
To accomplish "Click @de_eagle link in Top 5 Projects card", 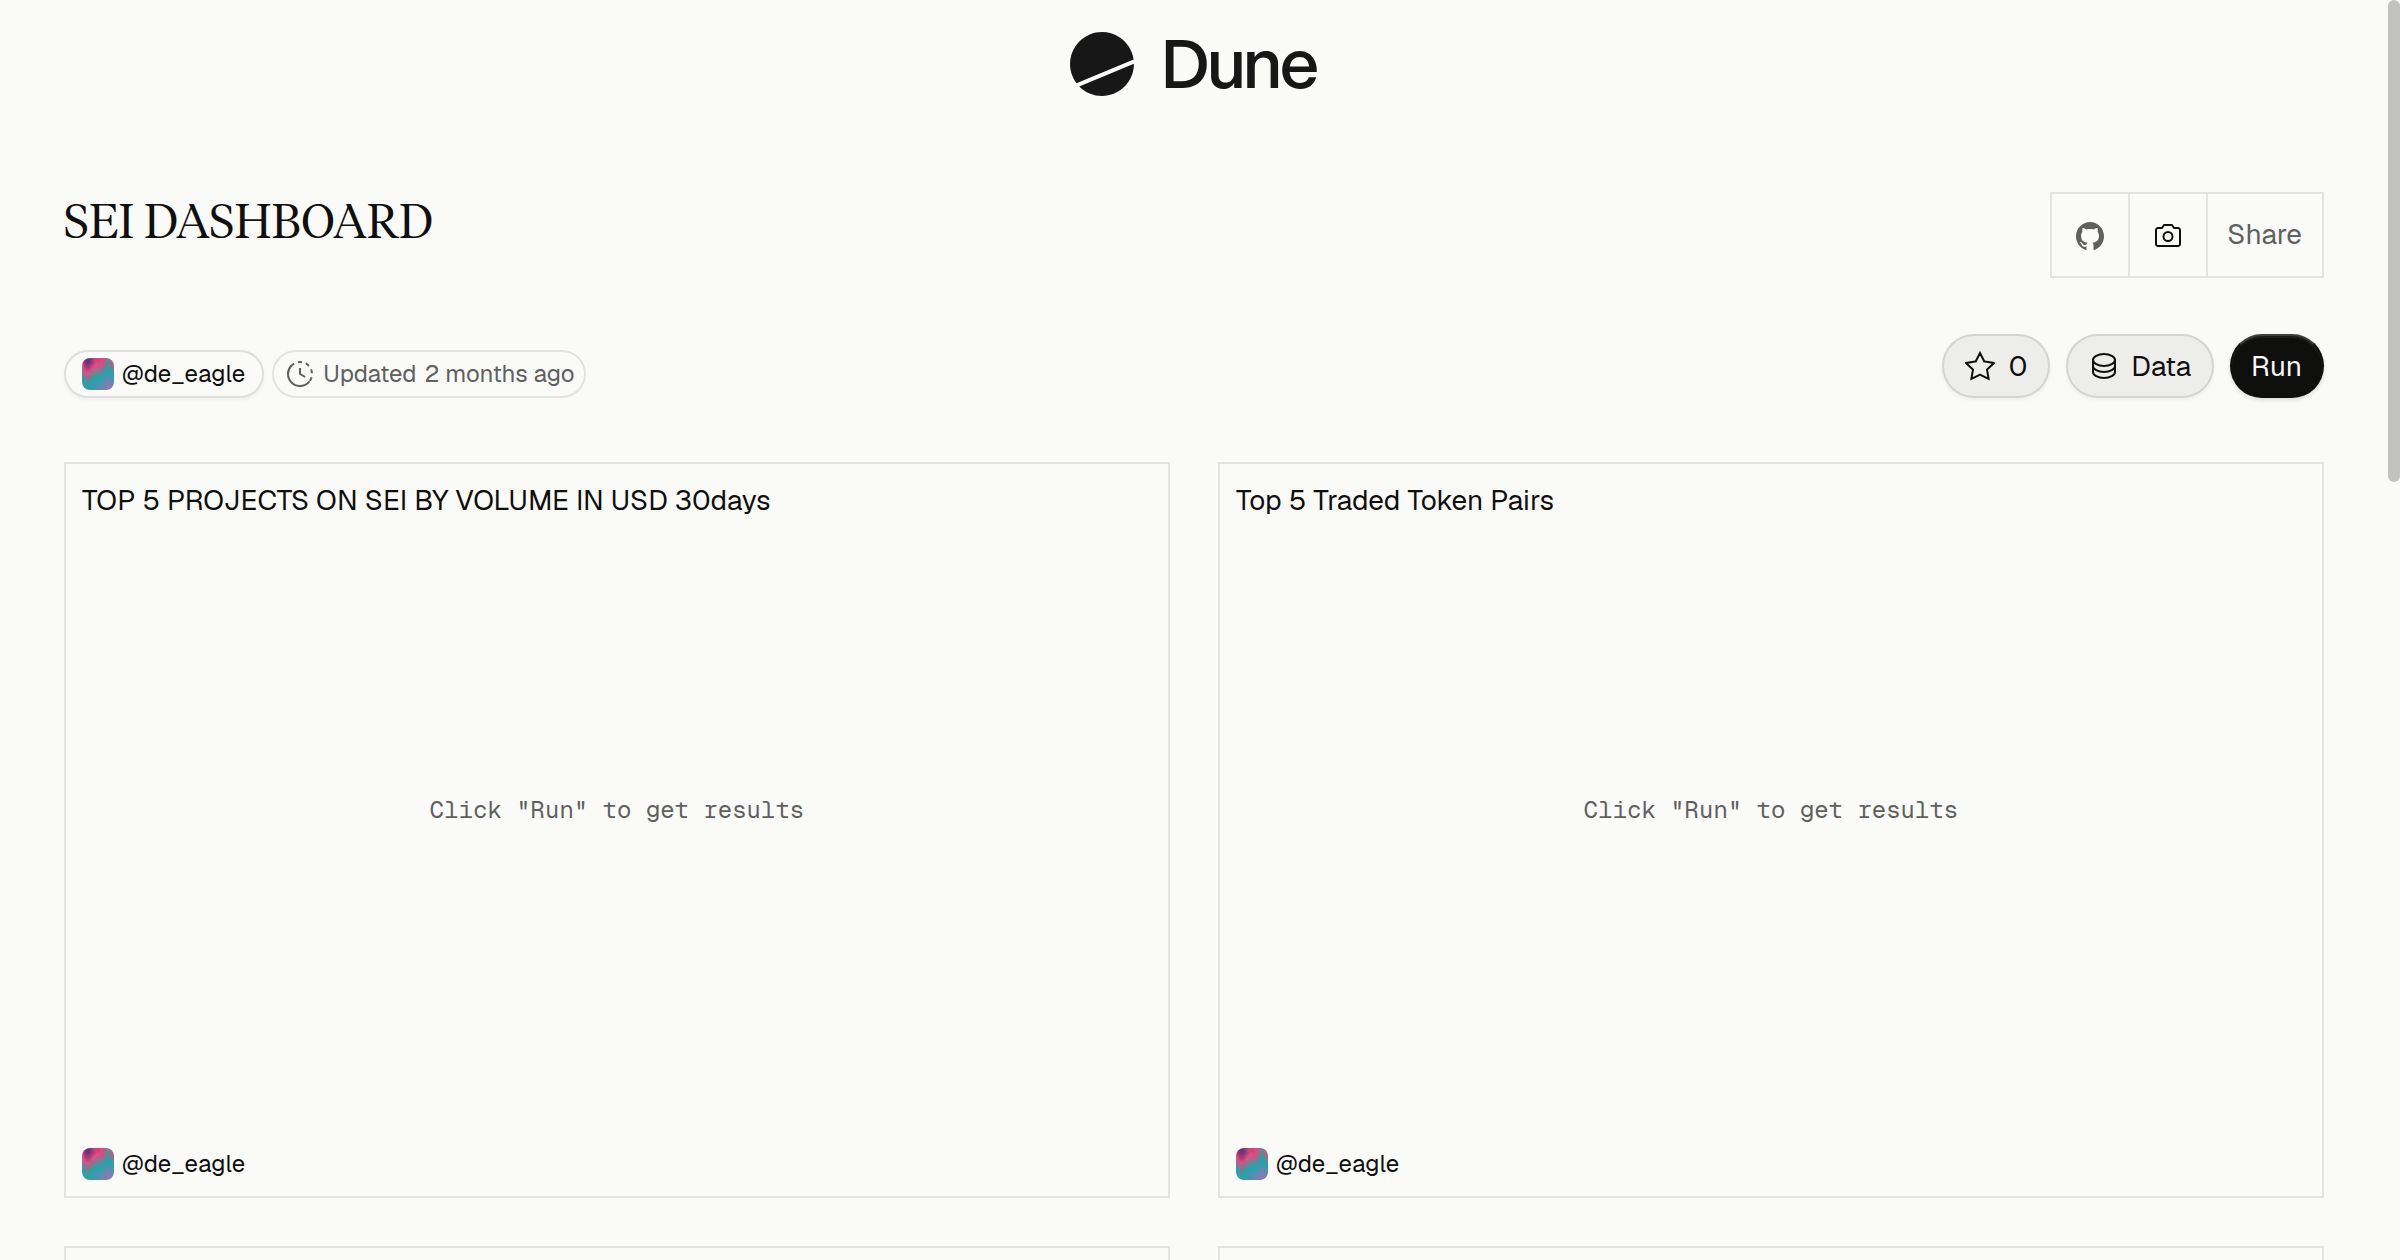I will tap(183, 1164).
